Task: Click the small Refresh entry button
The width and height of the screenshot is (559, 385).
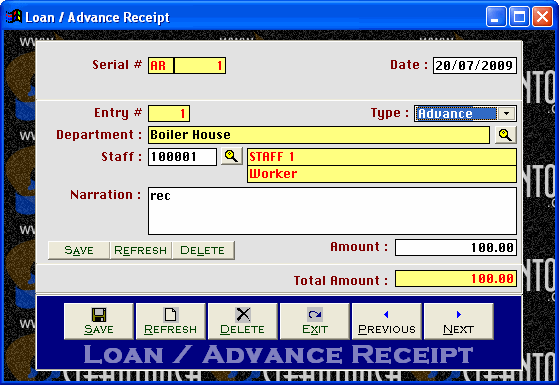Action: point(140,250)
